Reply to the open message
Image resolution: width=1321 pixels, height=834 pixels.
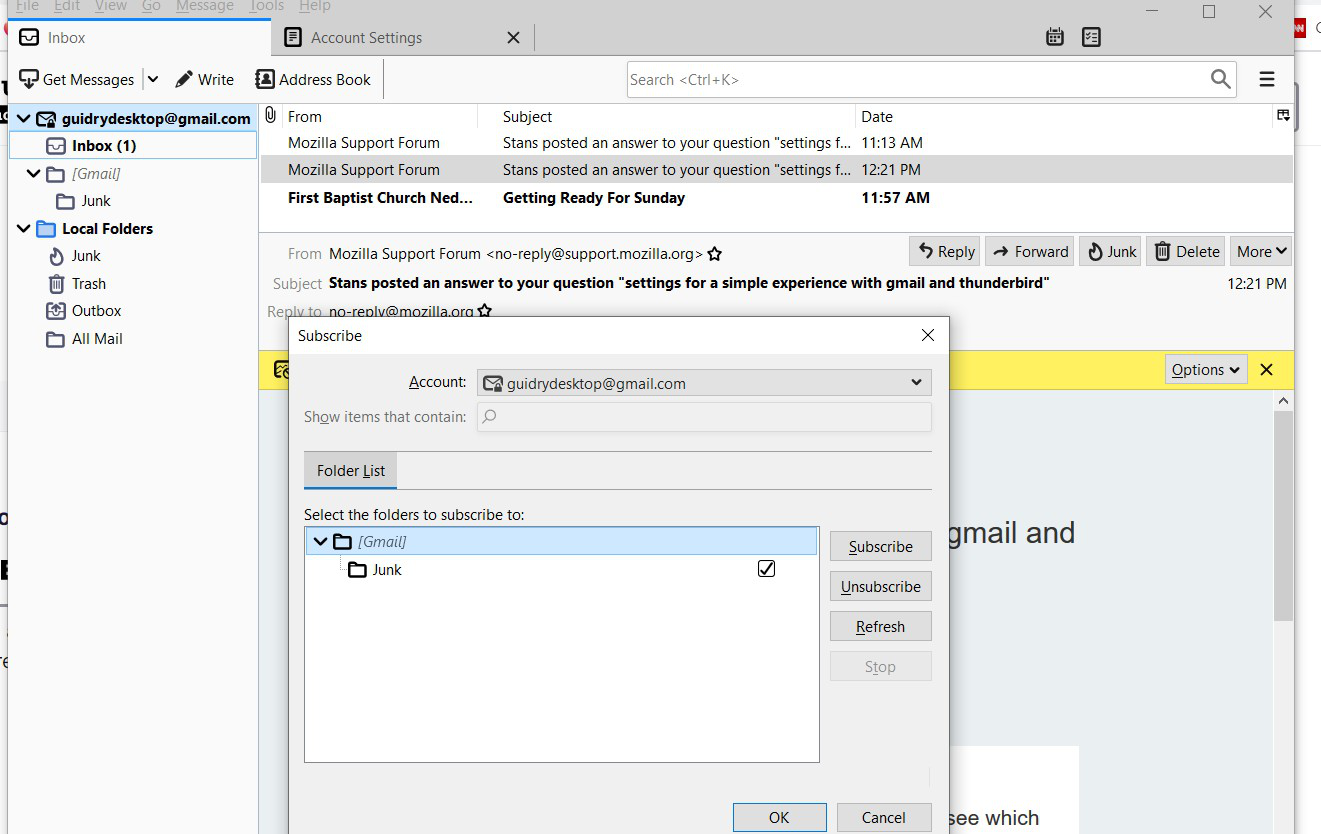pos(945,251)
